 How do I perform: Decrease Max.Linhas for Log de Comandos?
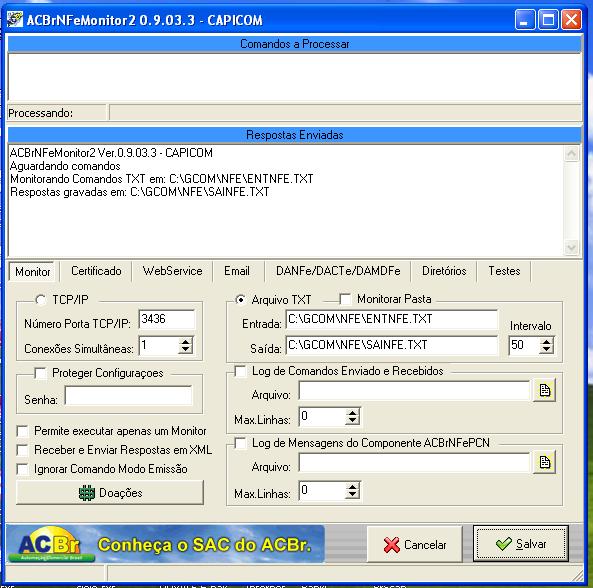pyautogui.click(x=352, y=421)
